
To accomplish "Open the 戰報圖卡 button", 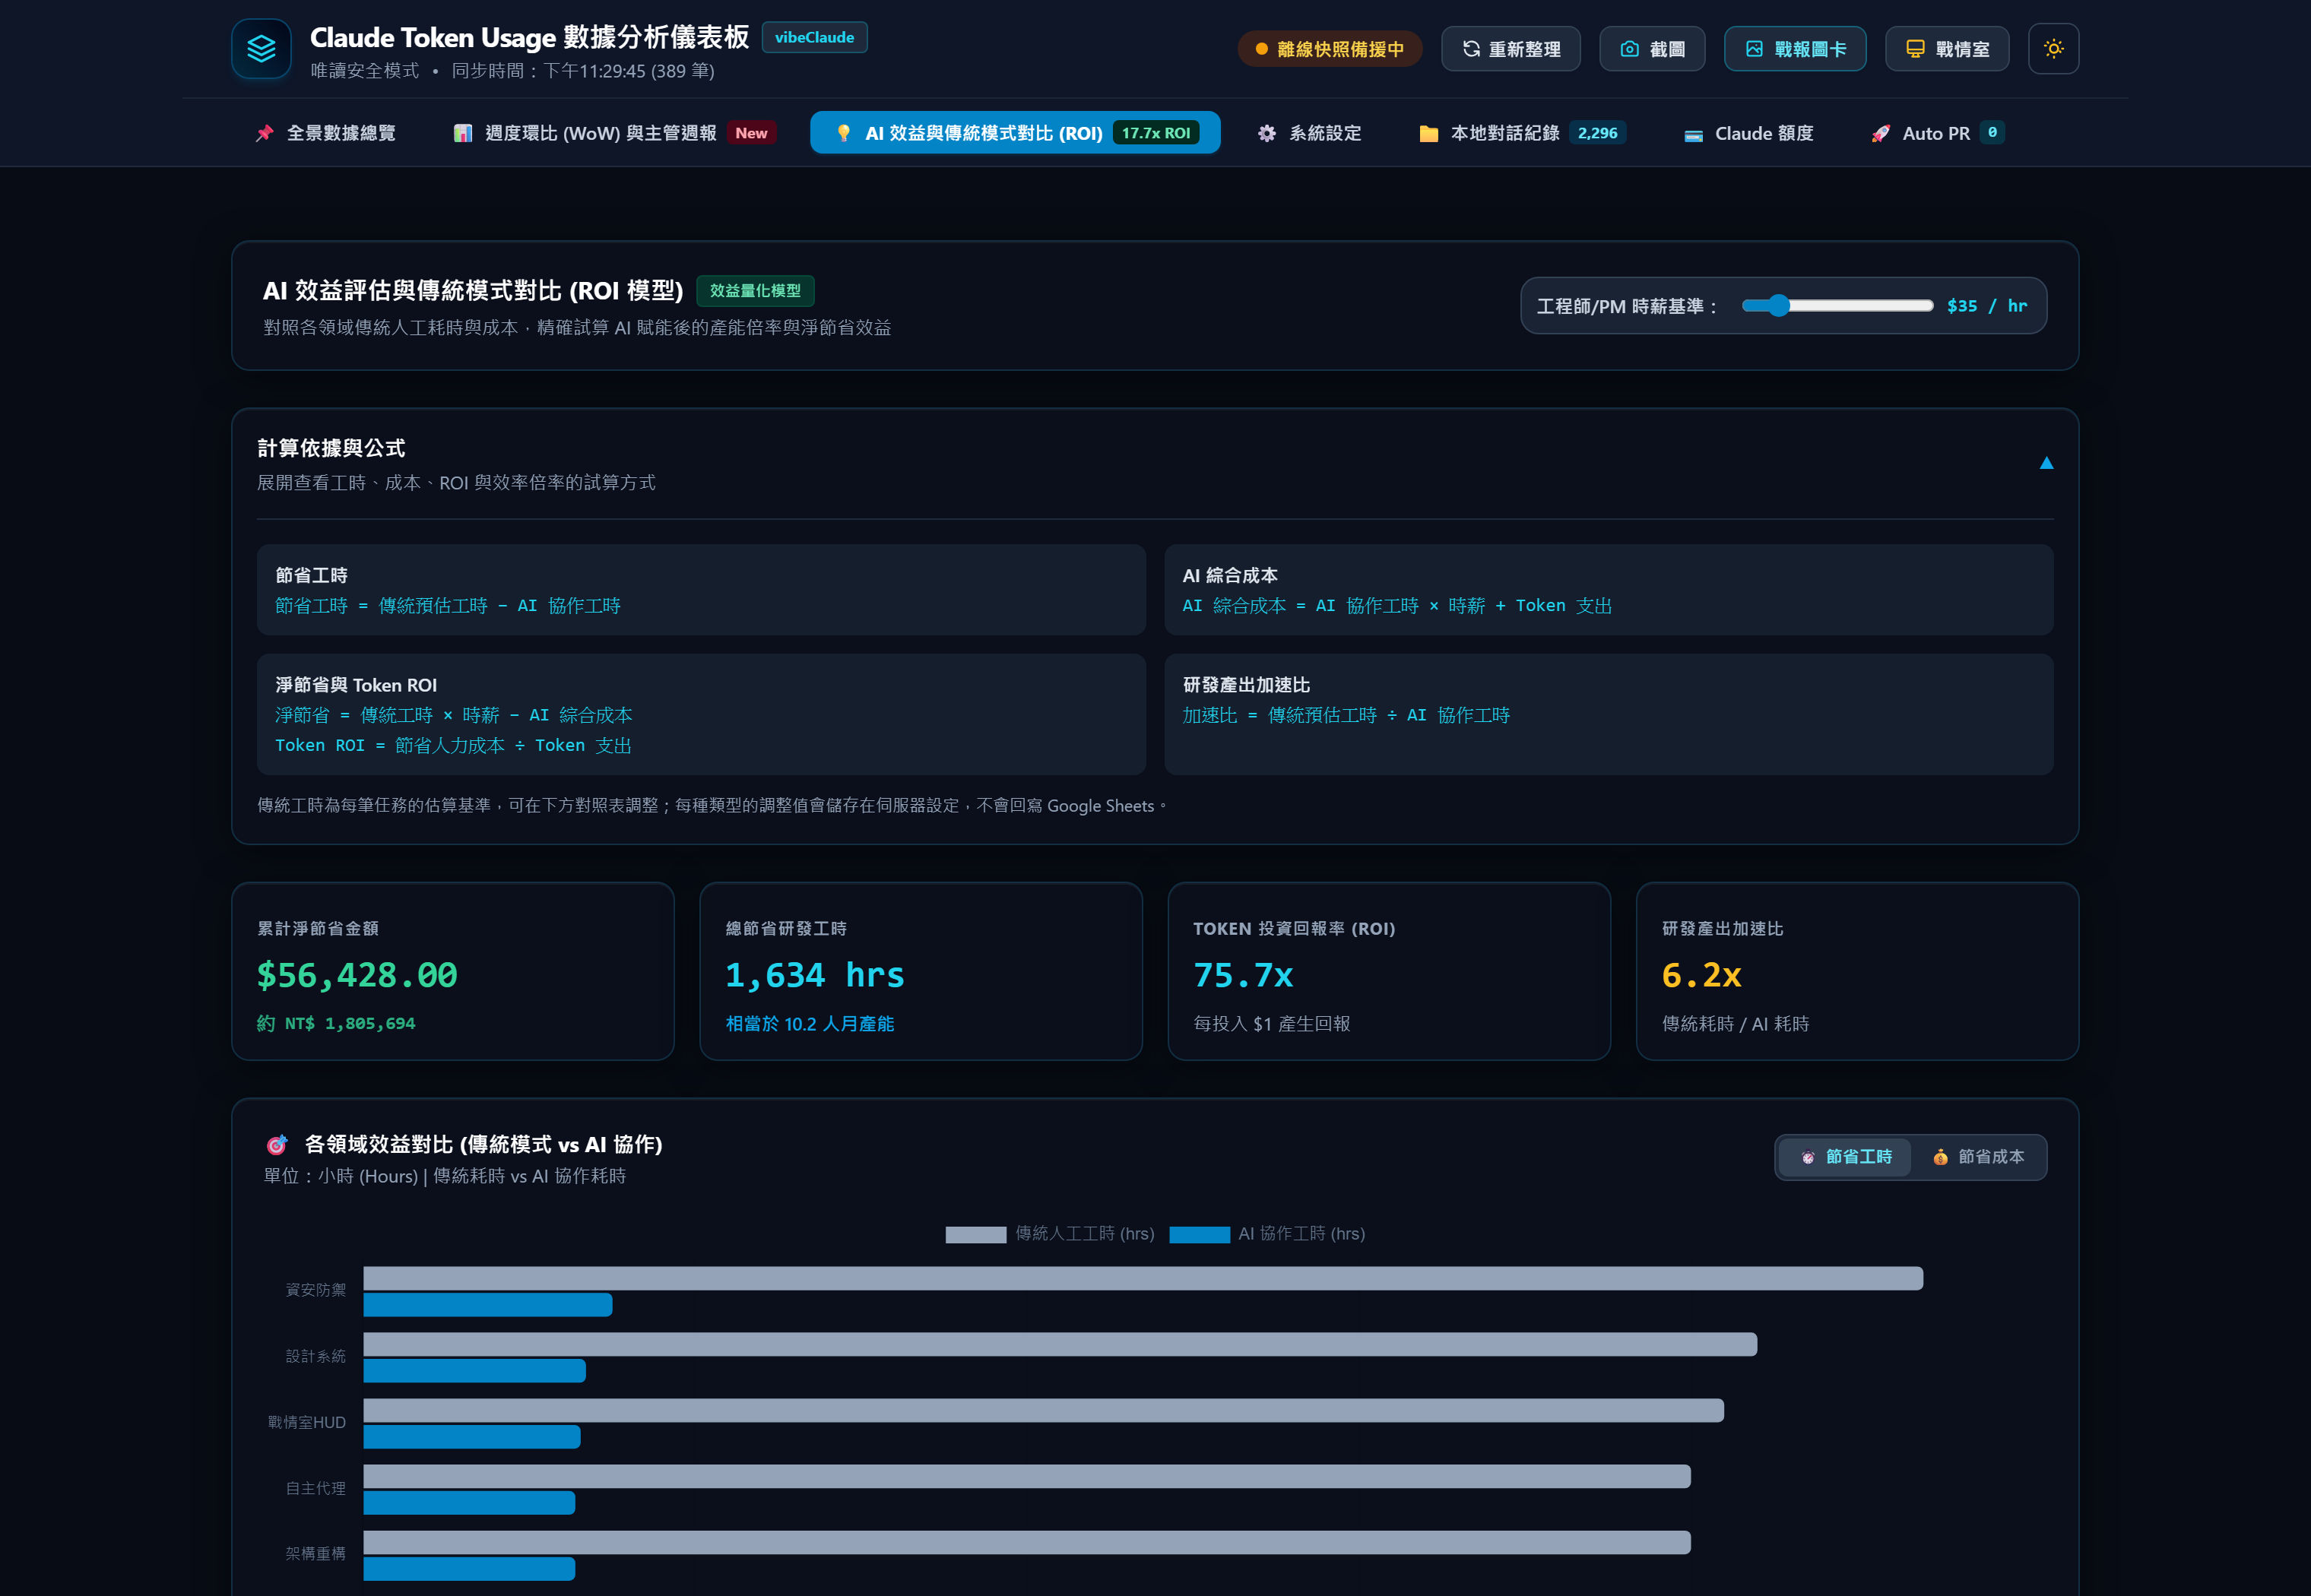I will [1795, 49].
